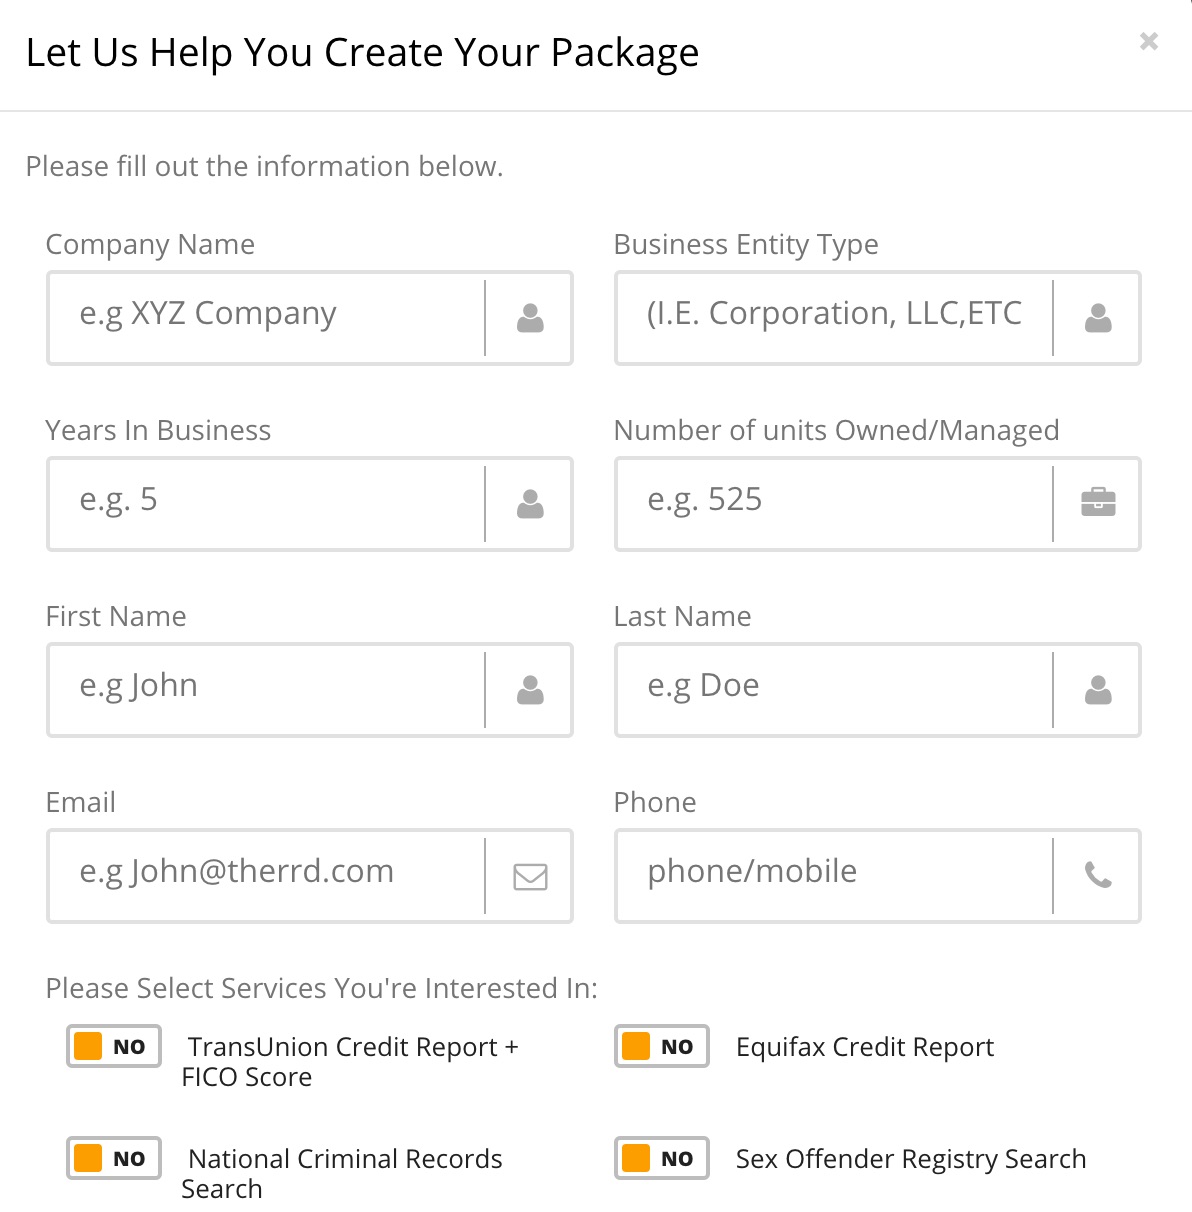Click the Company Name input field
This screenshot has height=1212, width=1192.
click(x=260, y=318)
